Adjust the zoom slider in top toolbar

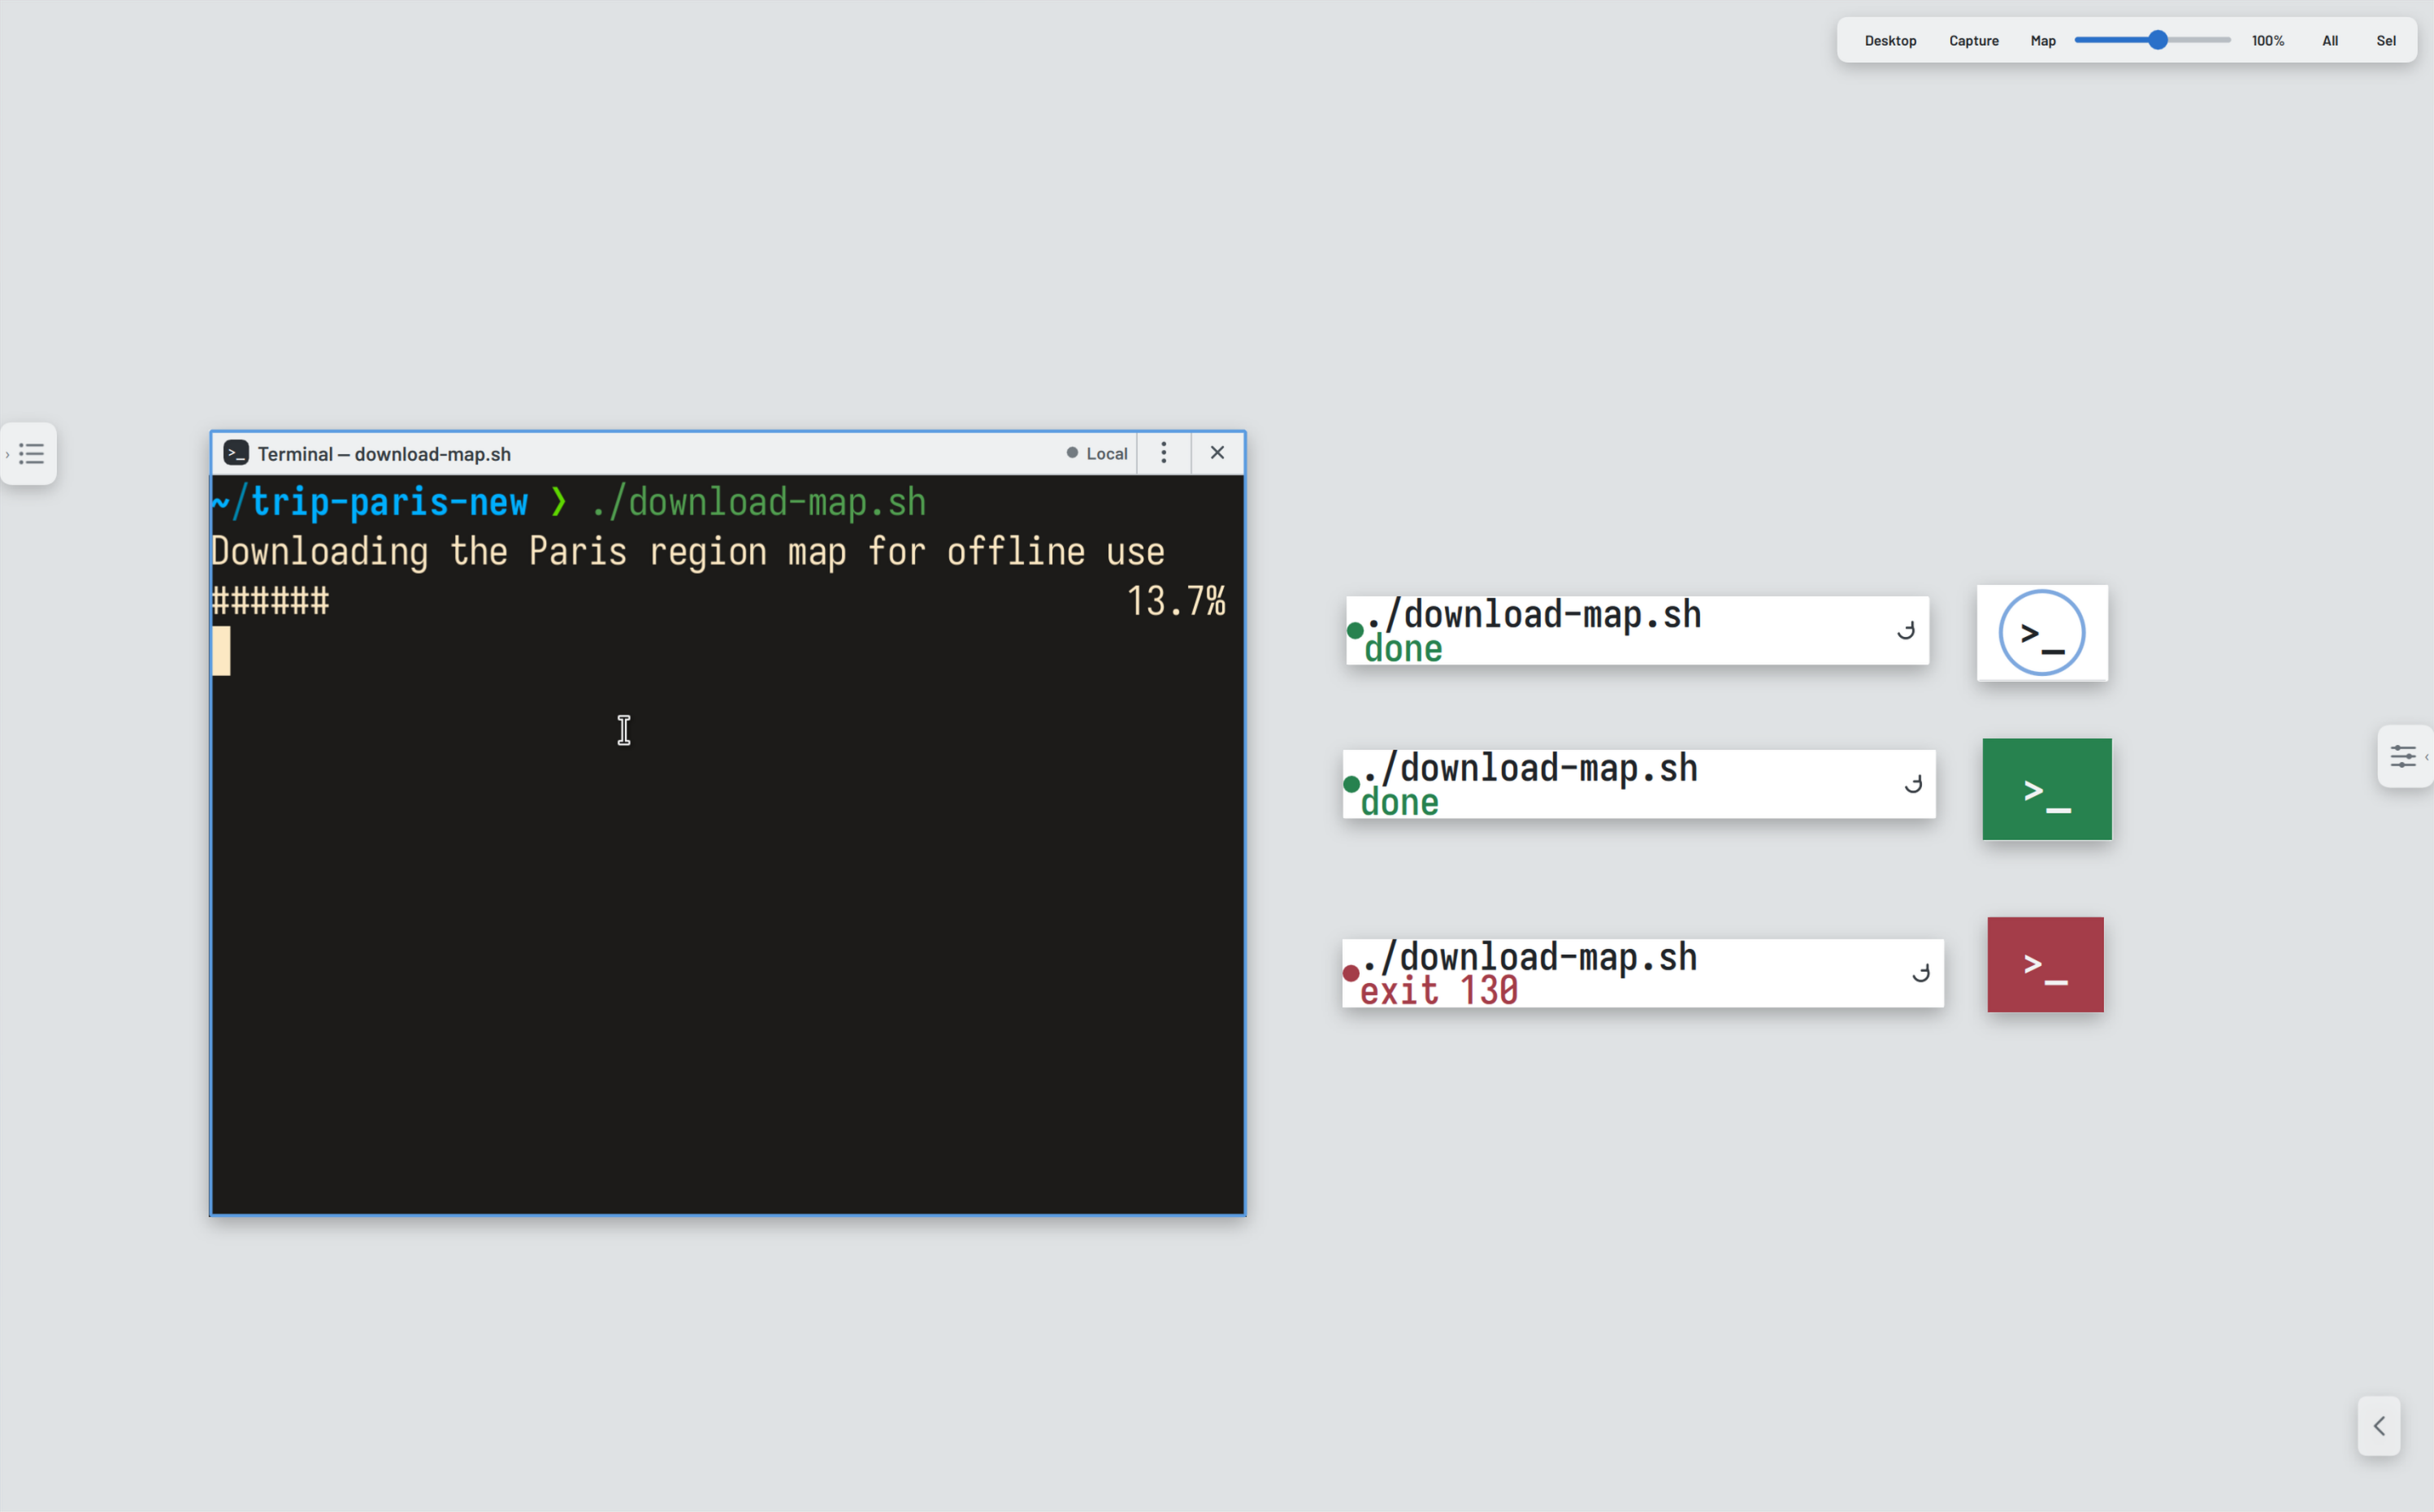pyautogui.click(x=2152, y=40)
